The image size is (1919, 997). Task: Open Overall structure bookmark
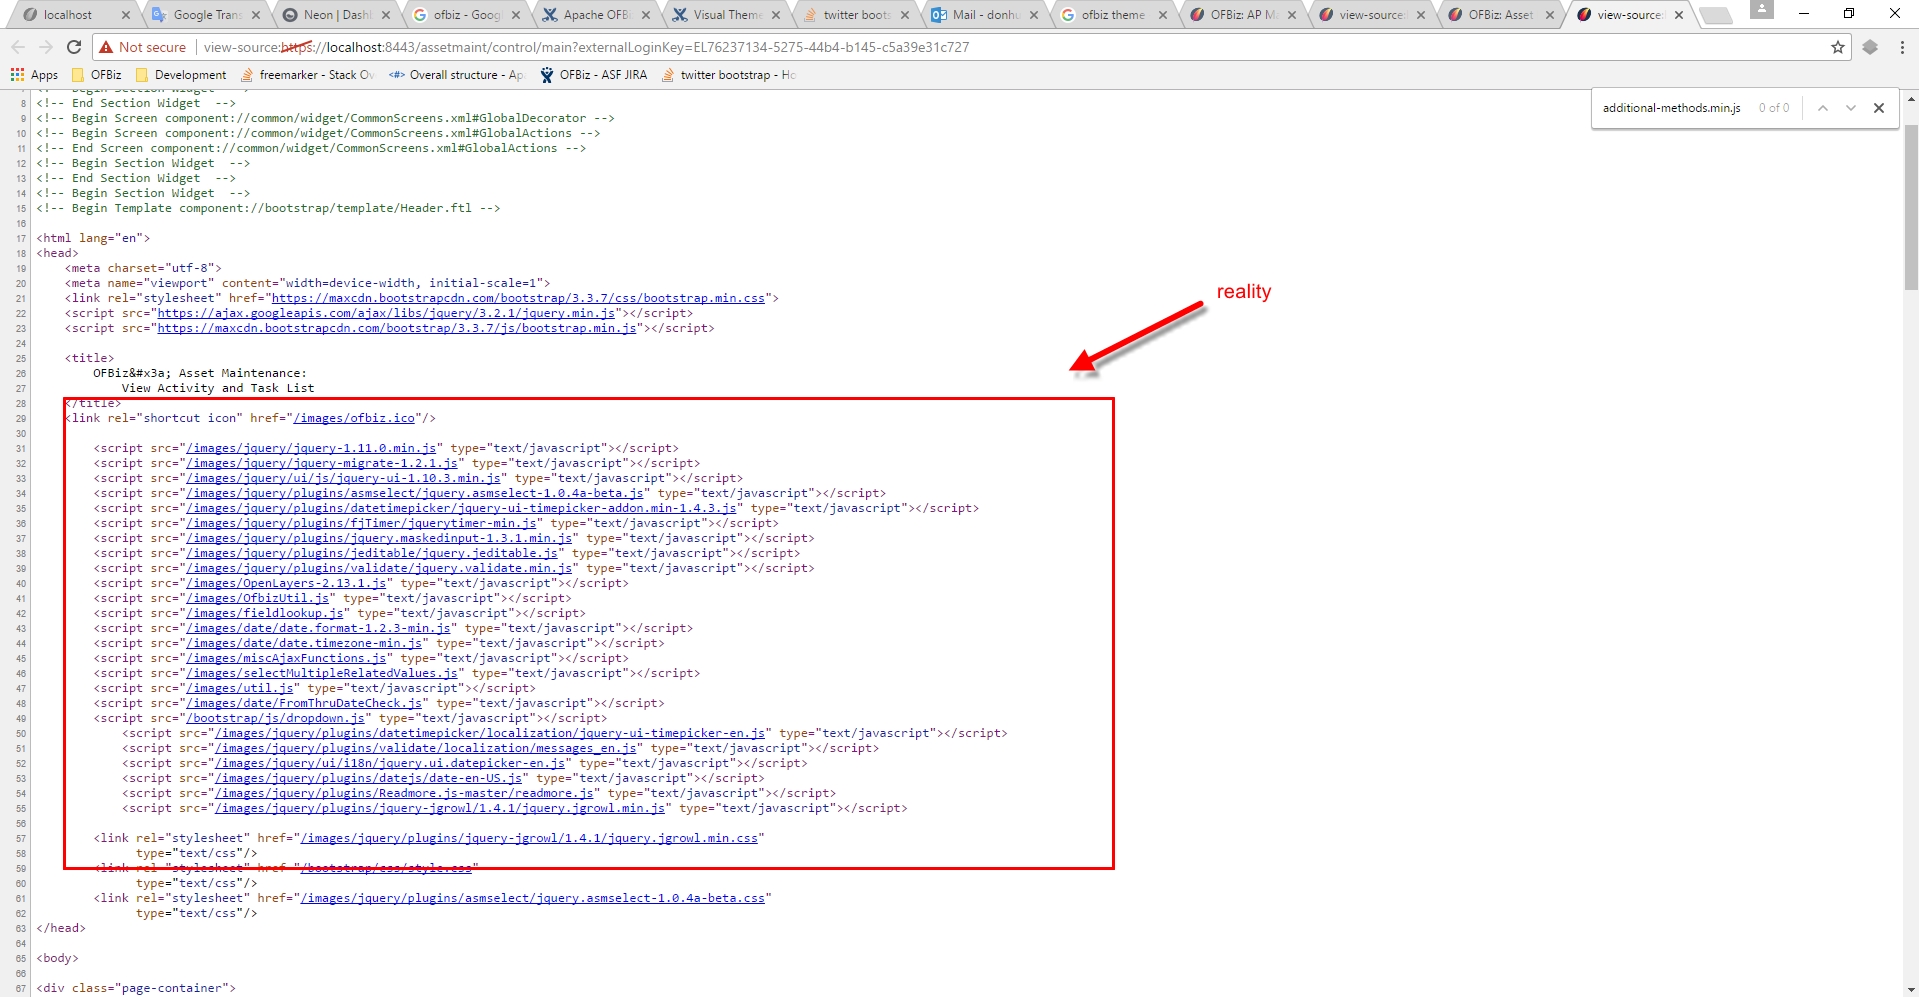456,75
